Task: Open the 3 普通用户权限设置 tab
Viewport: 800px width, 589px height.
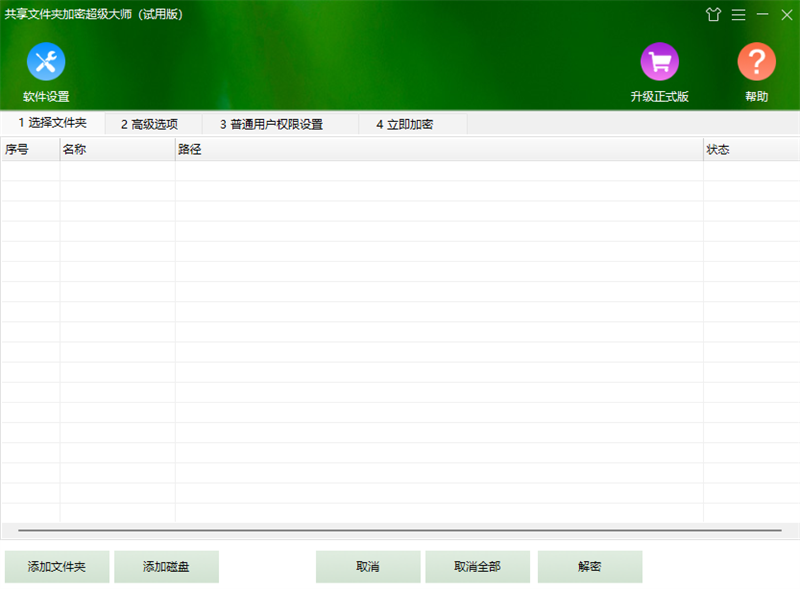Action: point(280,124)
